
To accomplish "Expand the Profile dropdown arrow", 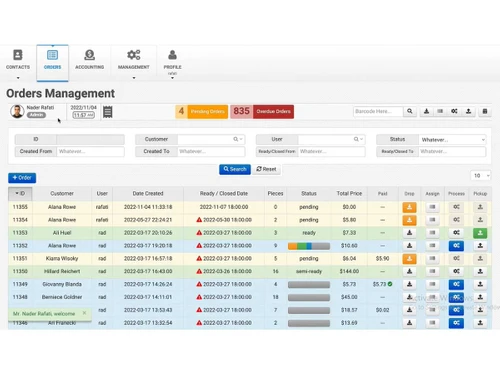I will [172, 78].
